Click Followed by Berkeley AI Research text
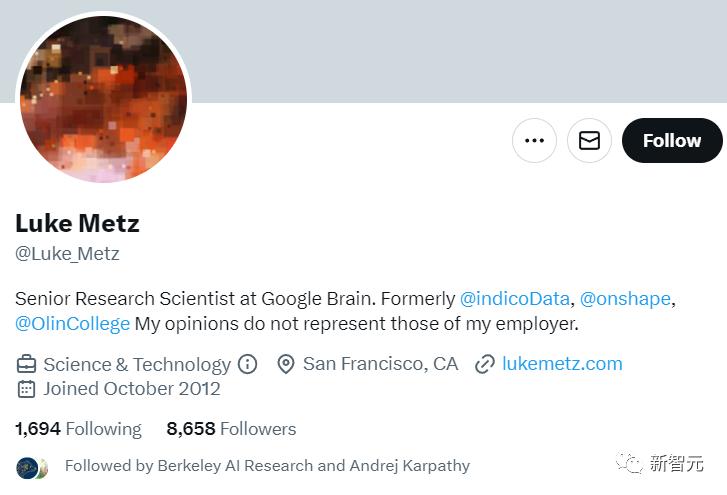The height and width of the screenshot is (495, 727). (268, 465)
